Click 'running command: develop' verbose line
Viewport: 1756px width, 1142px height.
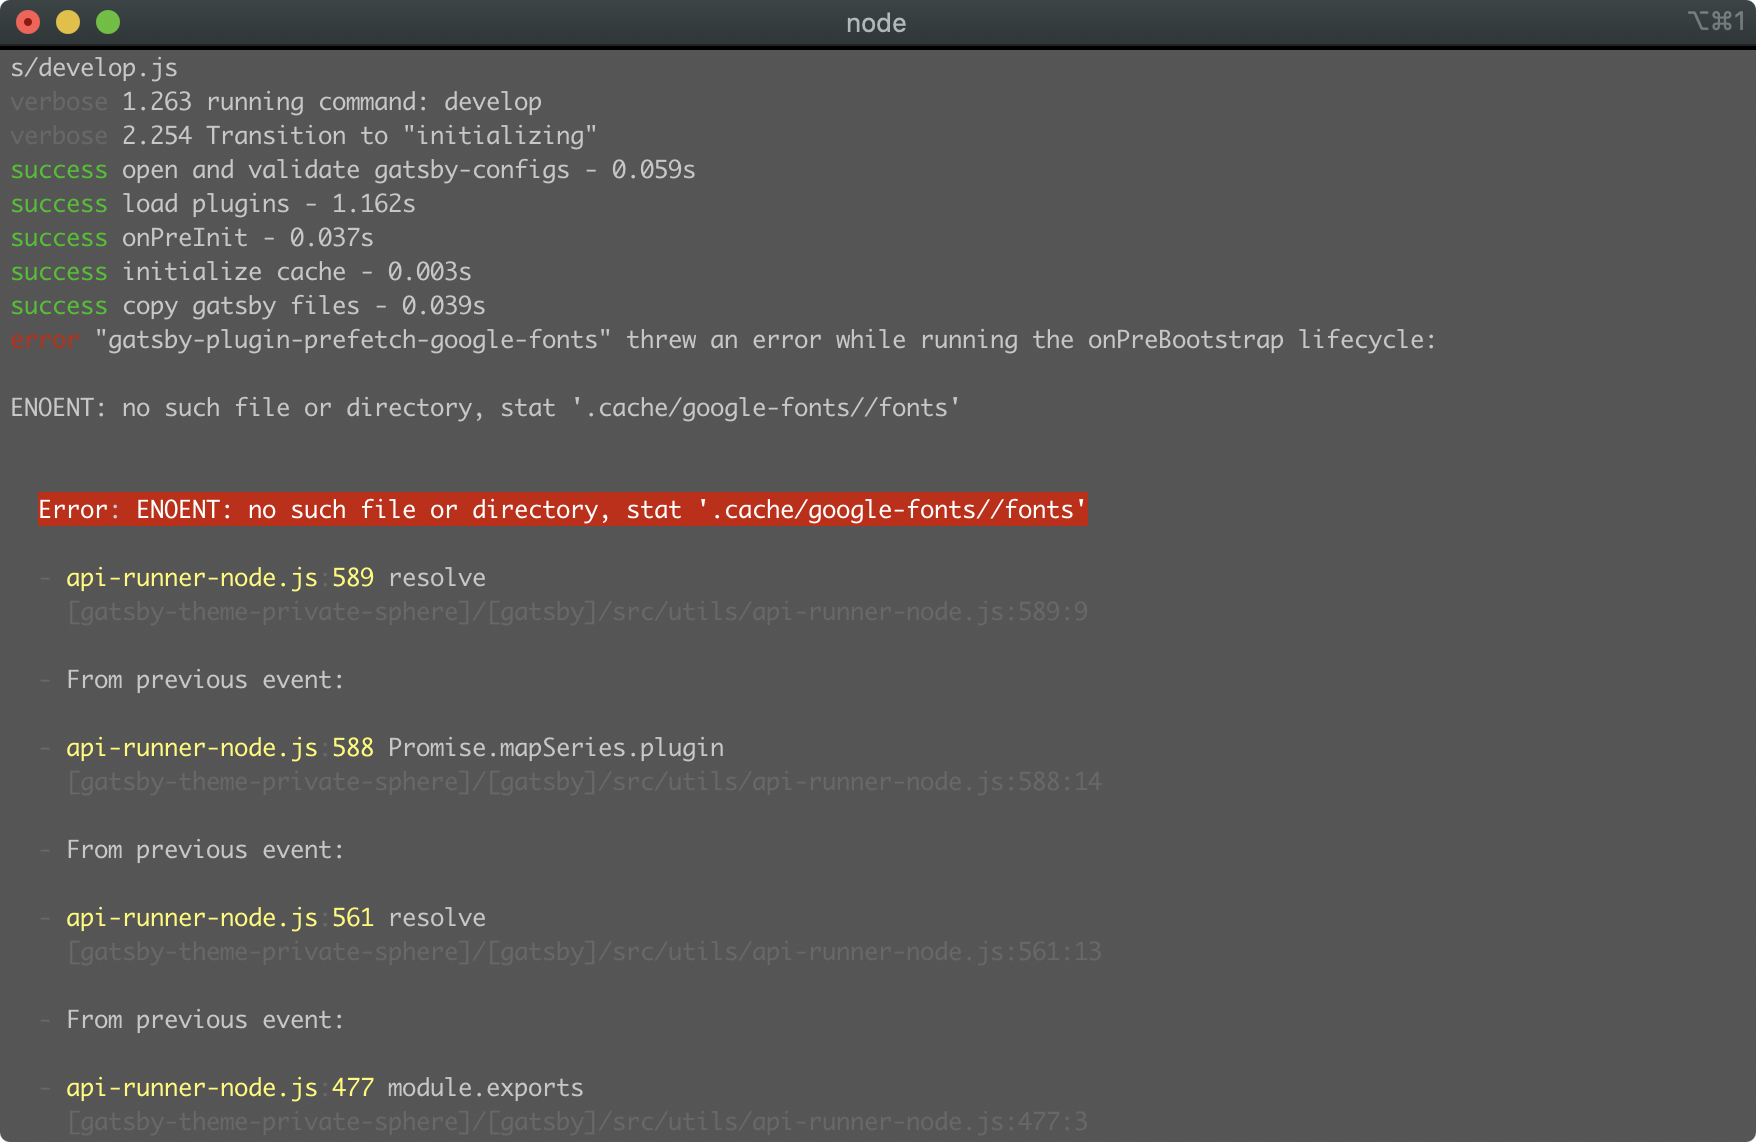point(276,102)
